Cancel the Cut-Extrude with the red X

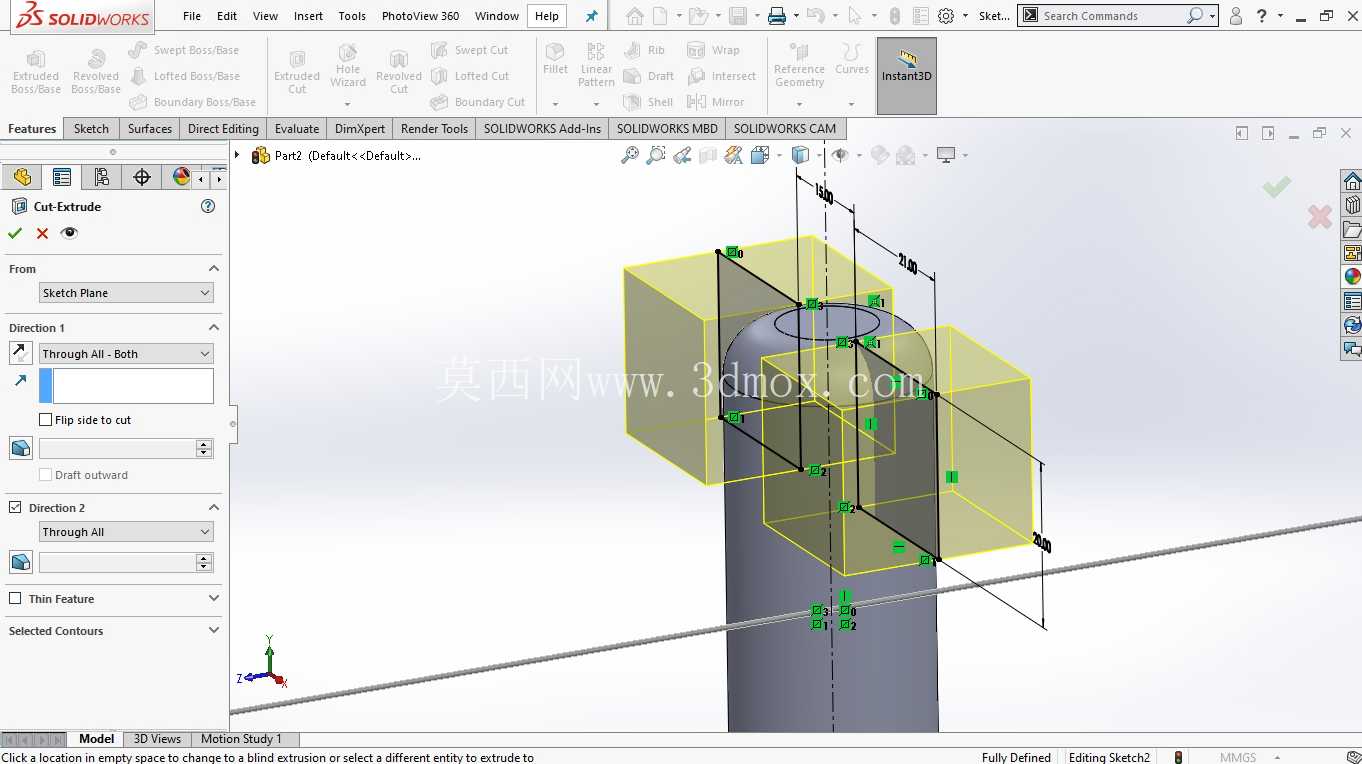42,233
